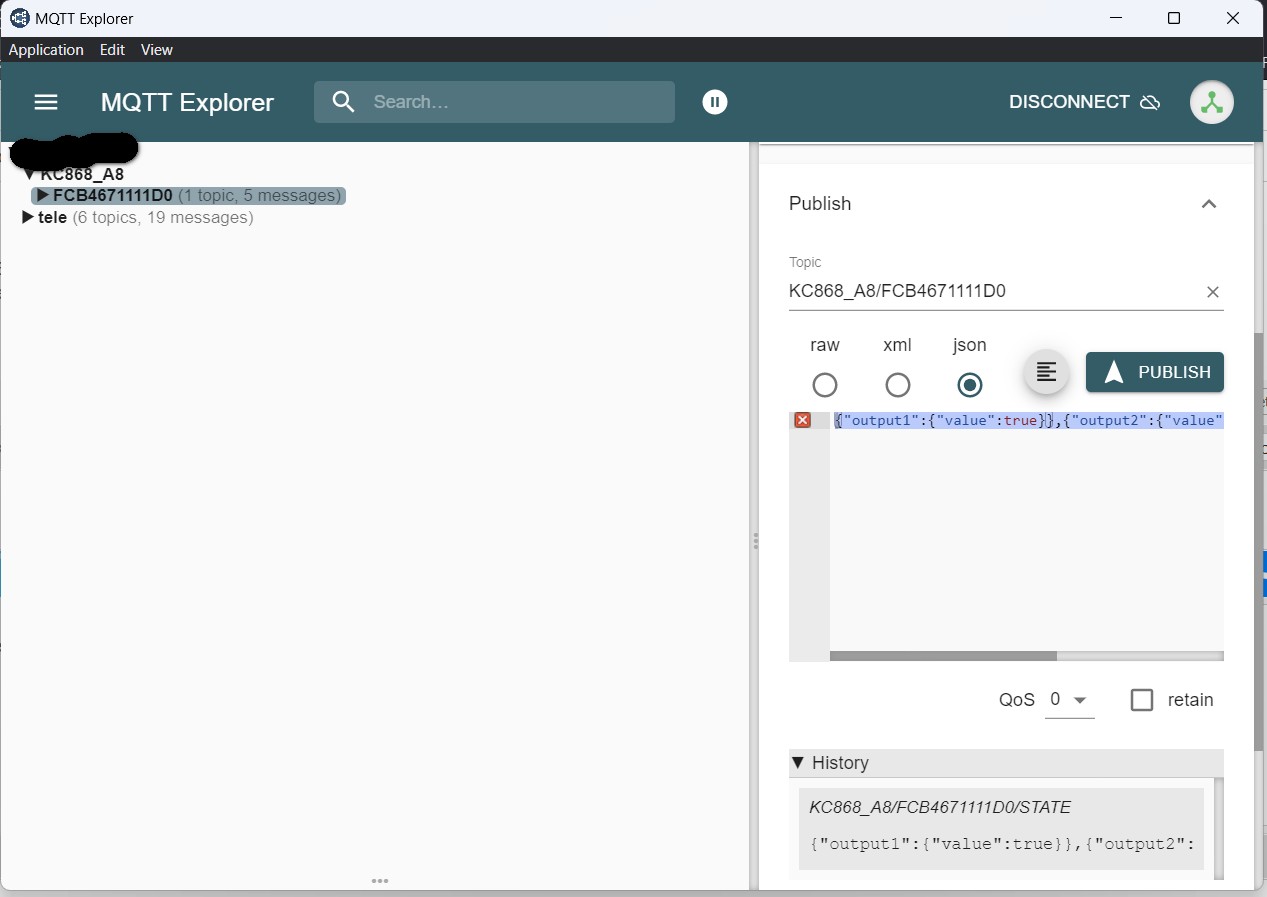This screenshot has height=897, width=1267.
Task: Open the QoS dropdown
Action: pyautogui.click(x=1069, y=700)
